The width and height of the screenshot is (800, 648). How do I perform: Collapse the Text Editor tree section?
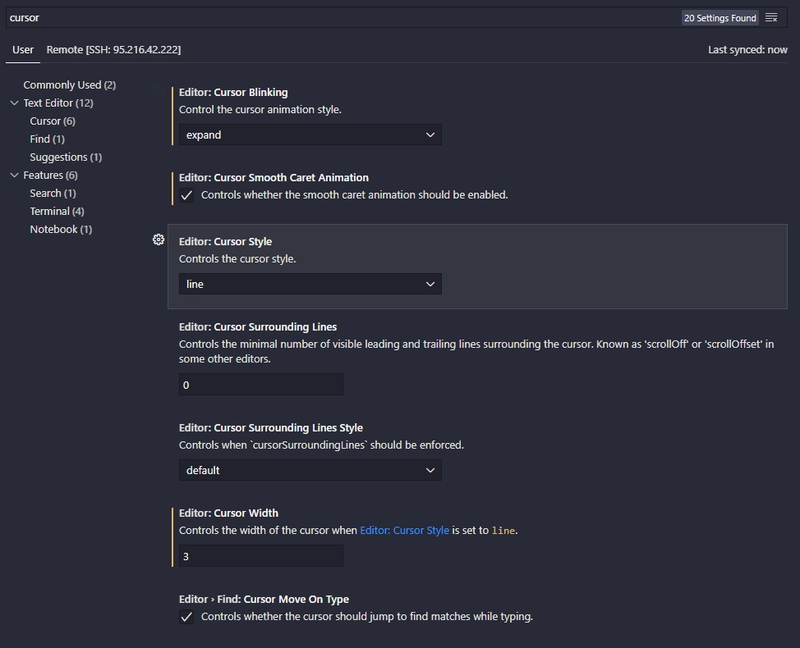coord(14,103)
